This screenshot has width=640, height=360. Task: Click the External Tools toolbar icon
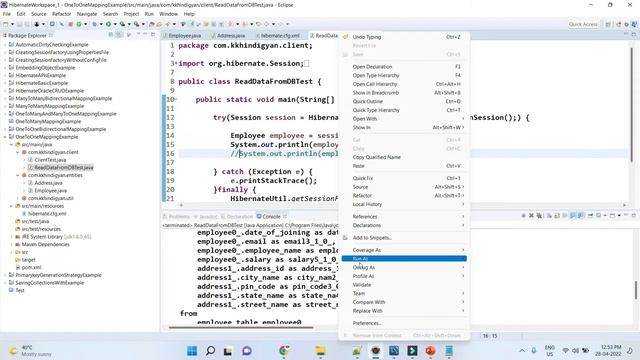(136, 24)
